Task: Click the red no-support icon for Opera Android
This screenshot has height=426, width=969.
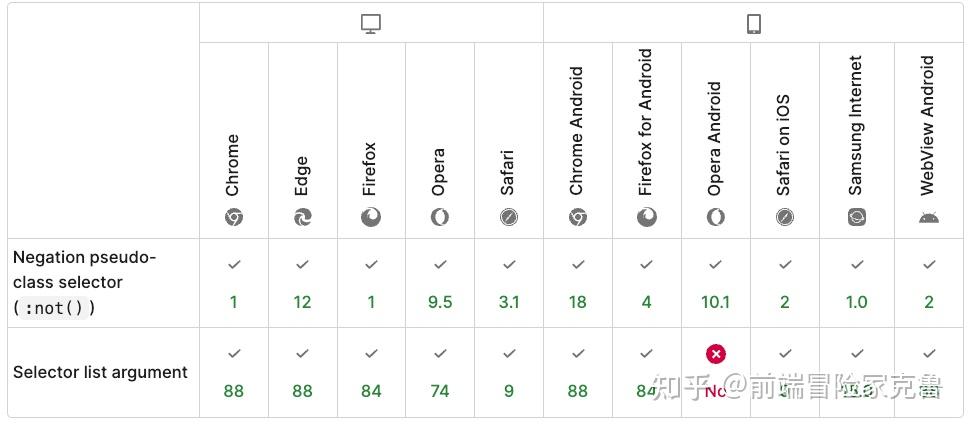Action: click(715, 354)
